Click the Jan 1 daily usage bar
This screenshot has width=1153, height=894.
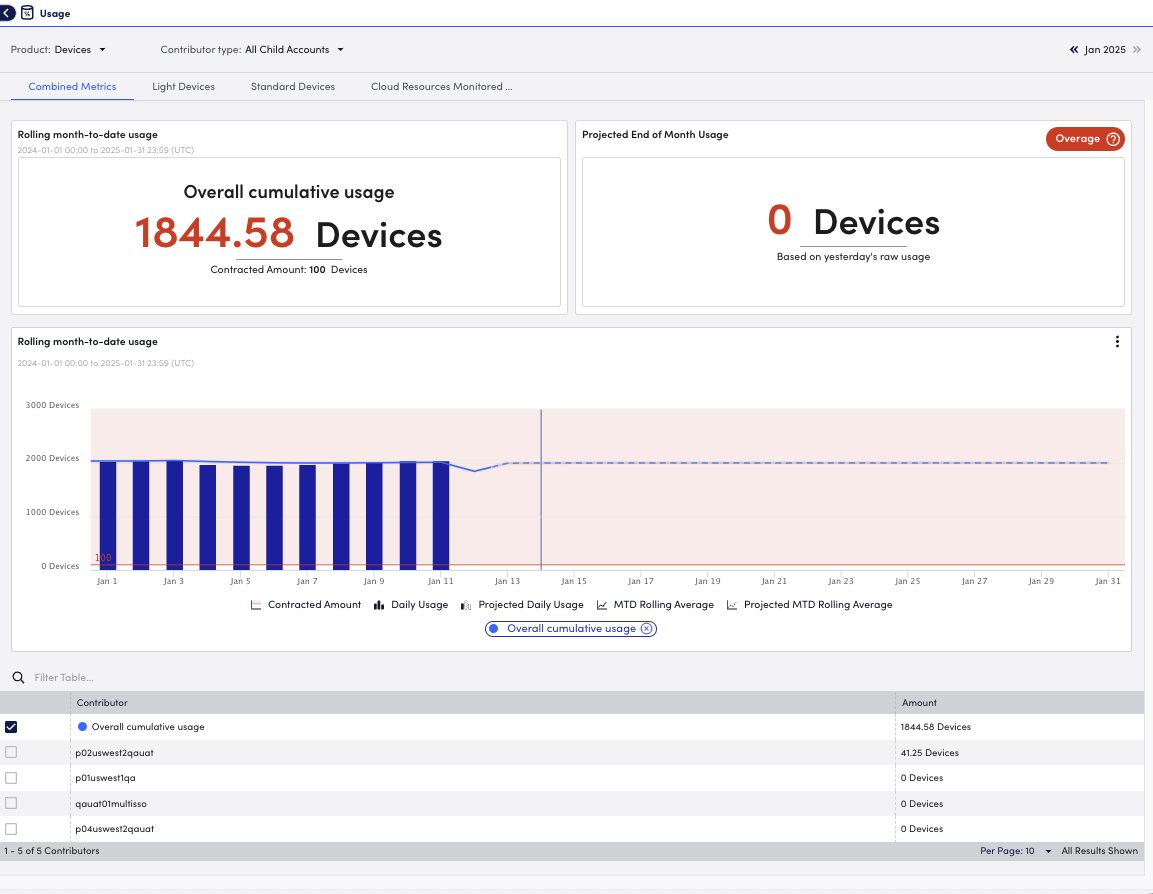click(107, 515)
